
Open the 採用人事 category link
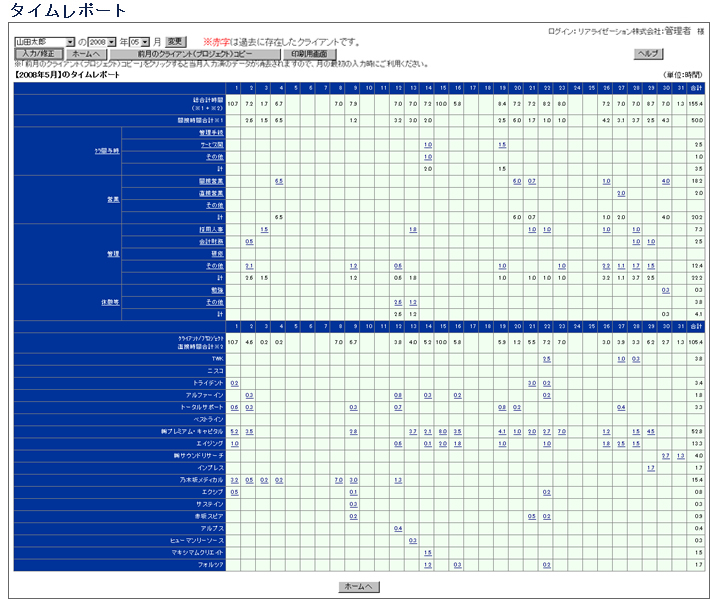(x=211, y=229)
